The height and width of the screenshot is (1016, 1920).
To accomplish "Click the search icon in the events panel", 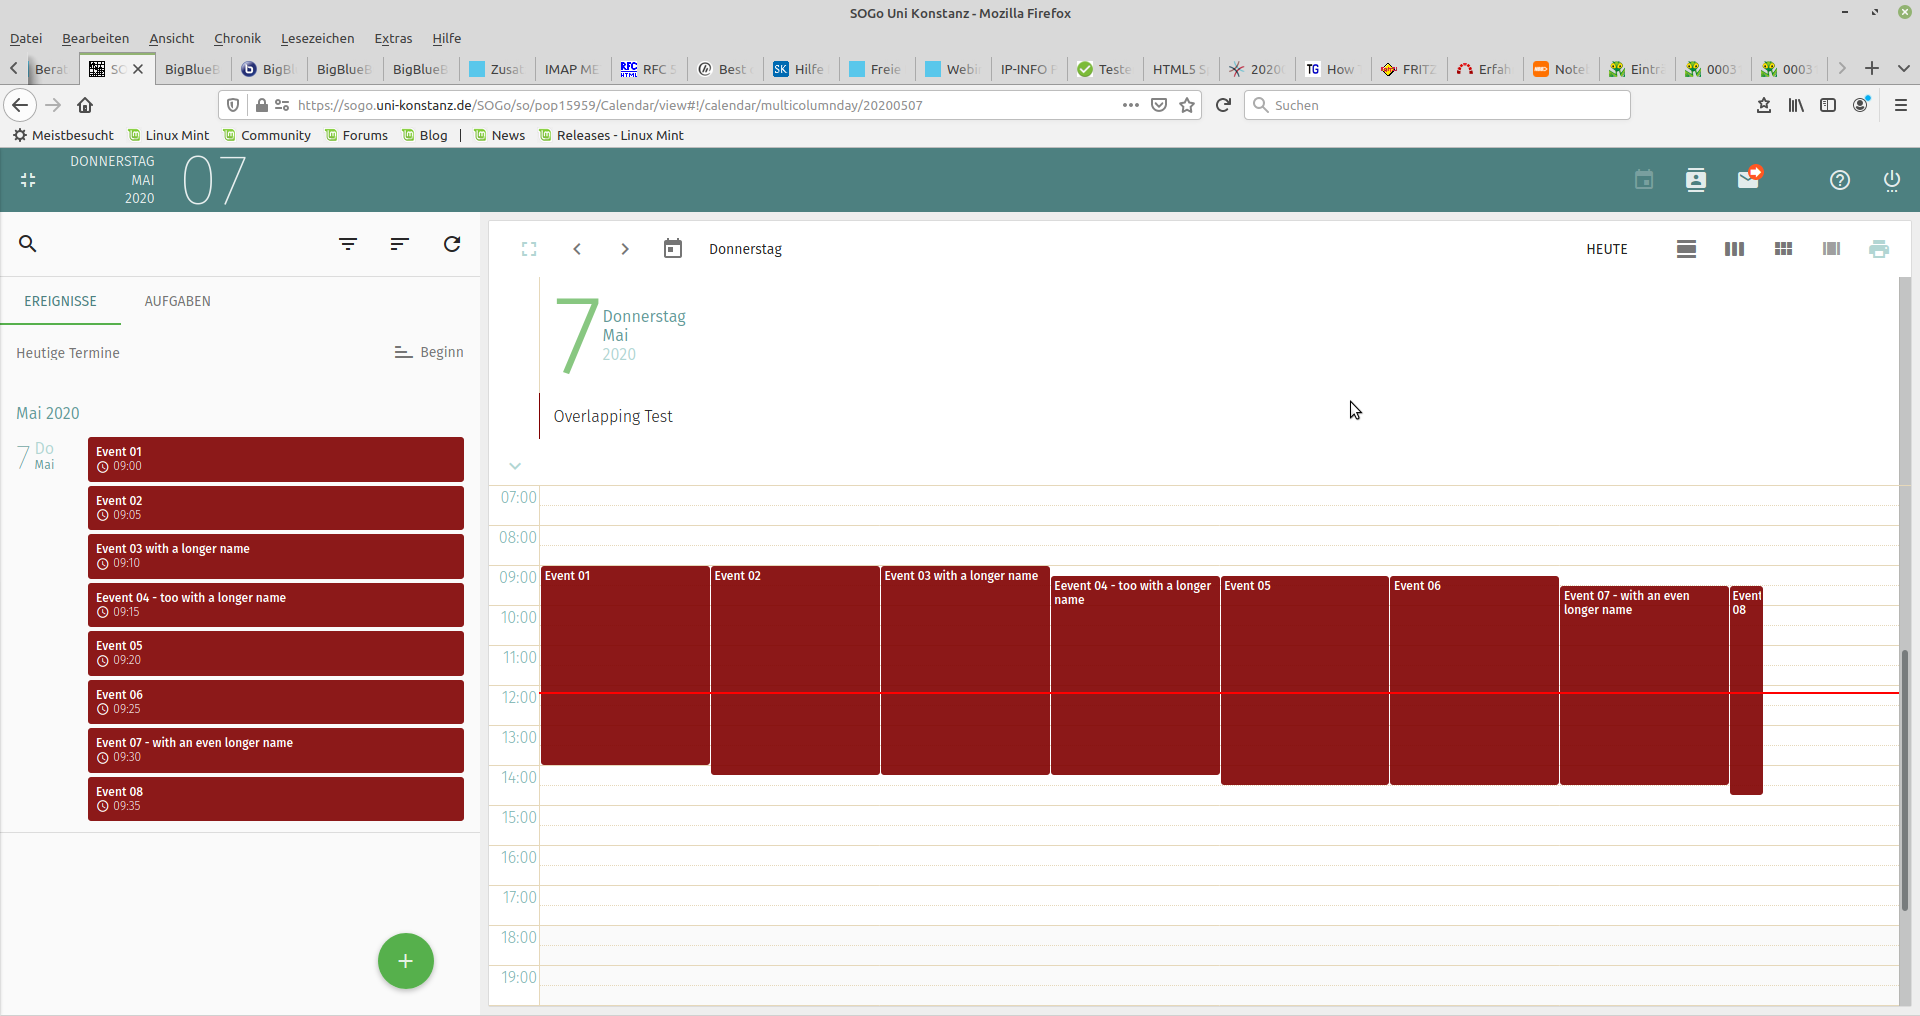I will (28, 244).
